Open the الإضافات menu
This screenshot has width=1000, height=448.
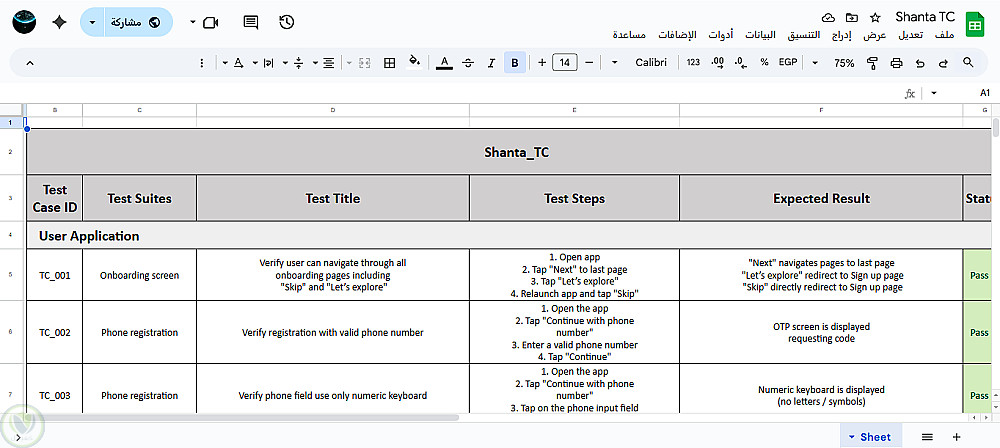point(677,34)
